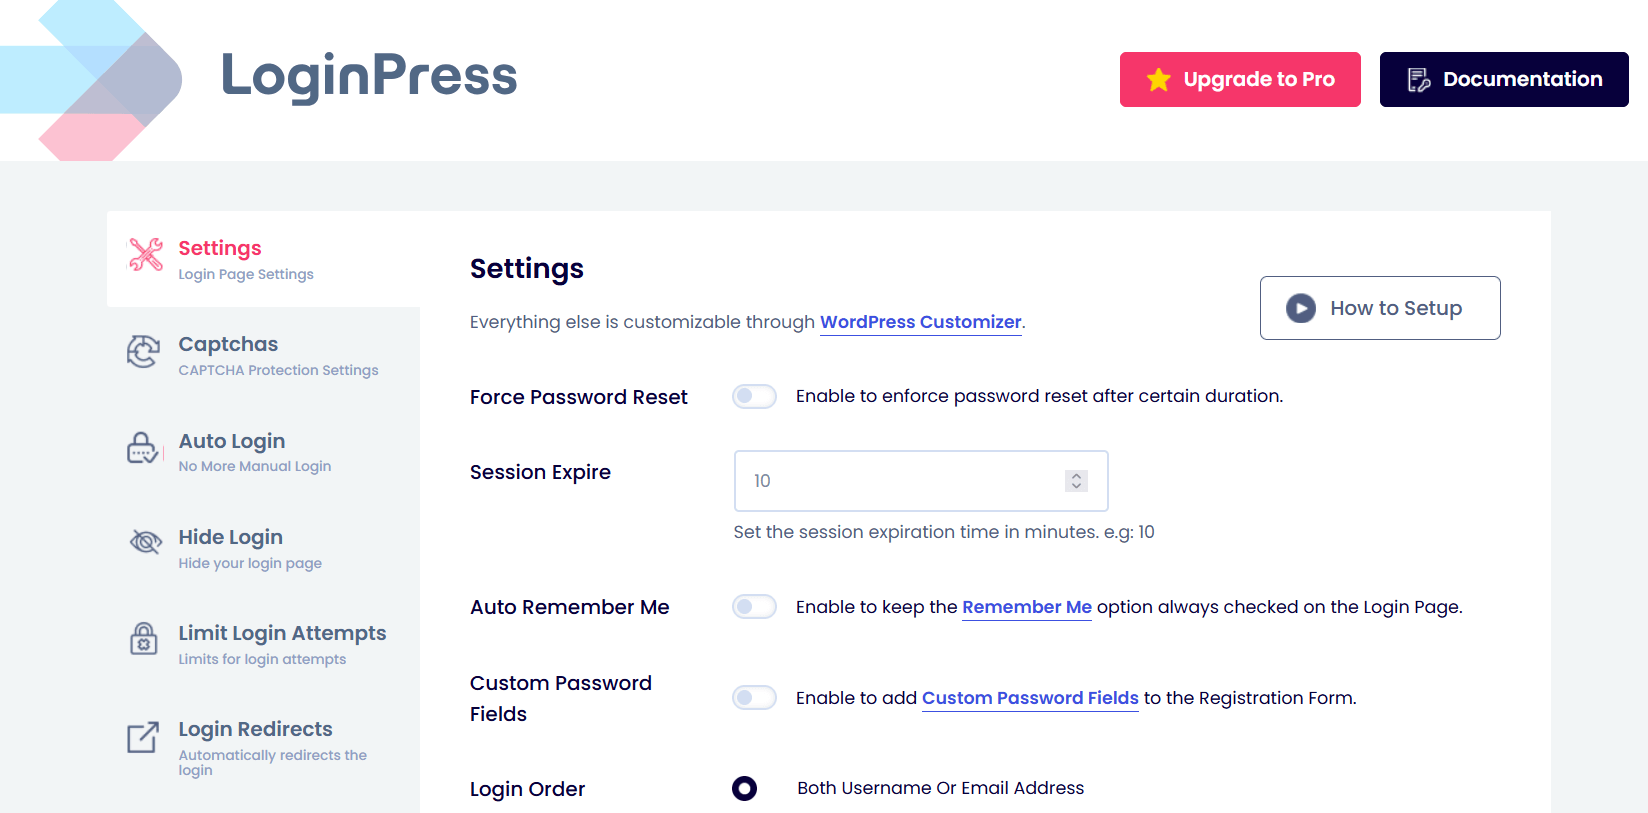Viewport: 1648px width, 813px height.
Task: Open the Captchas settings section
Action: click(228, 344)
